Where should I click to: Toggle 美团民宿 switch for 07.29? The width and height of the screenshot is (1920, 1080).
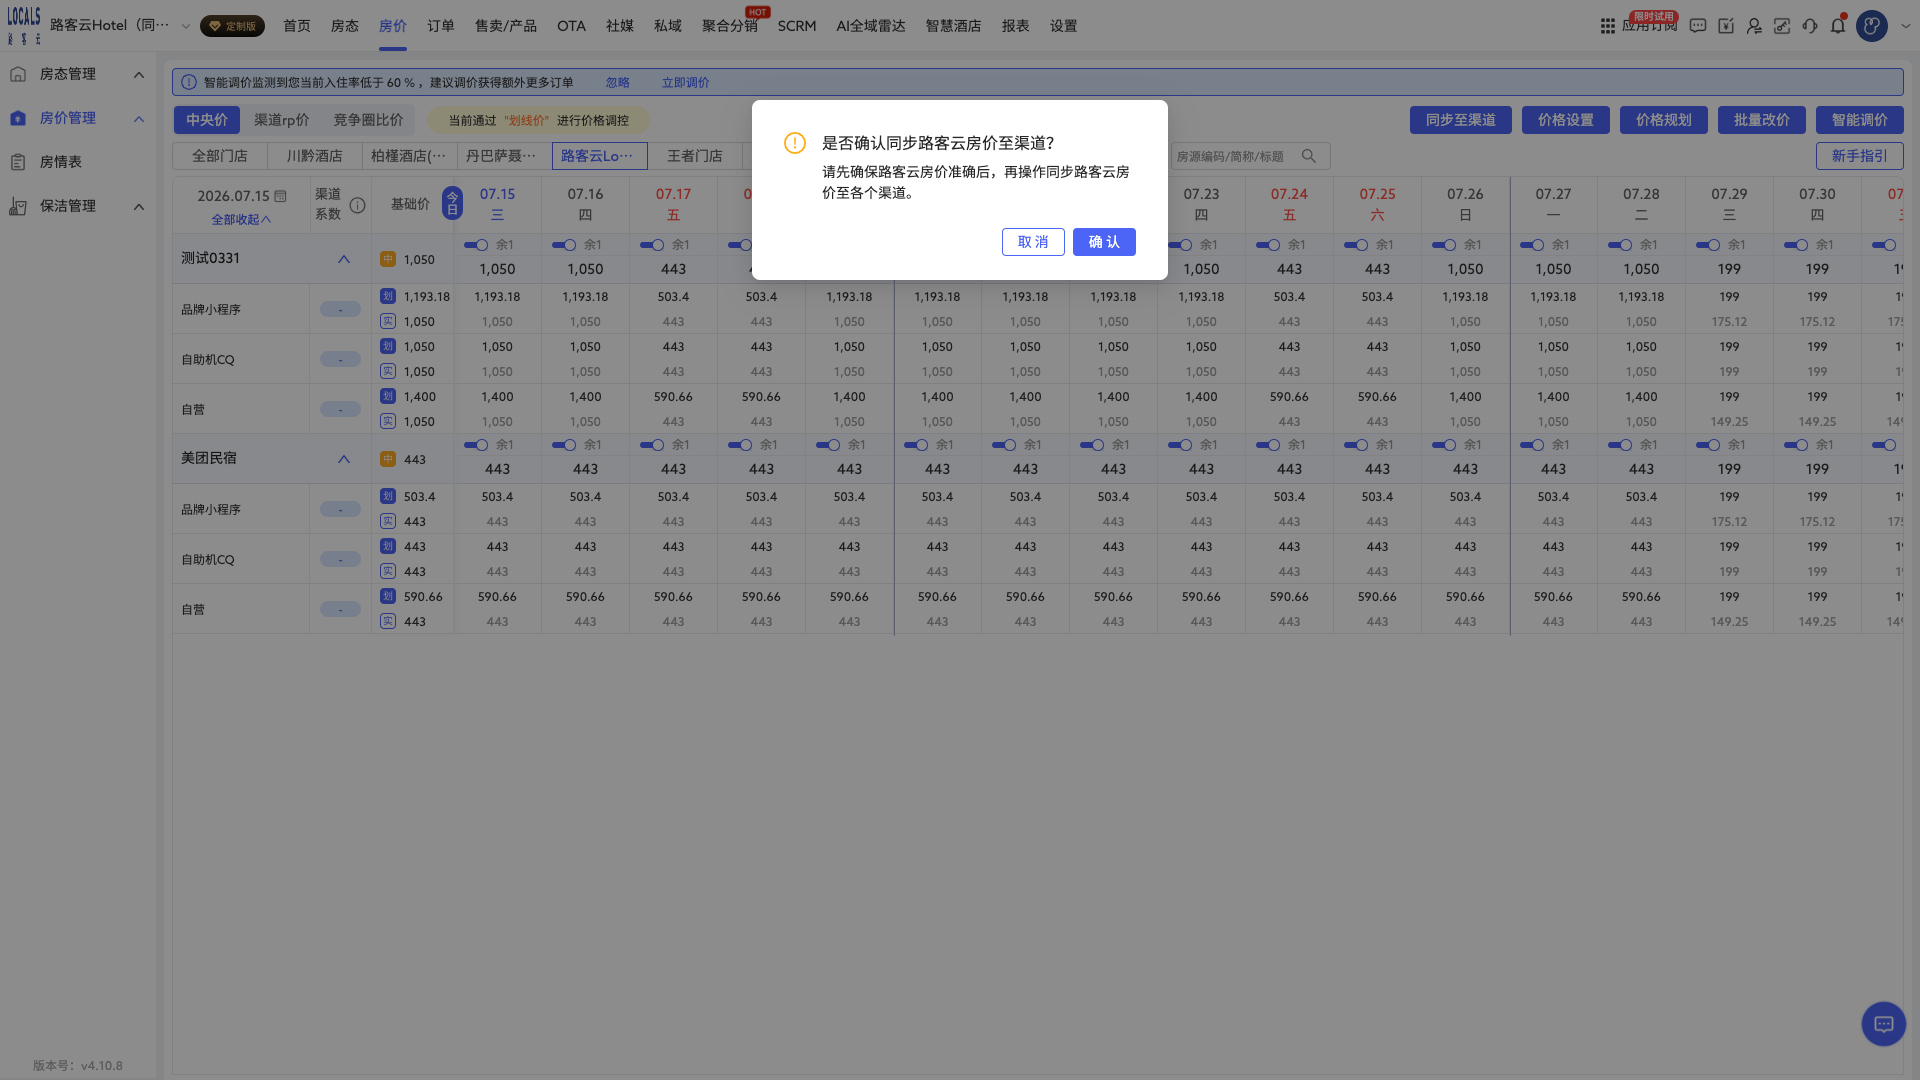tap(1708, 445)
